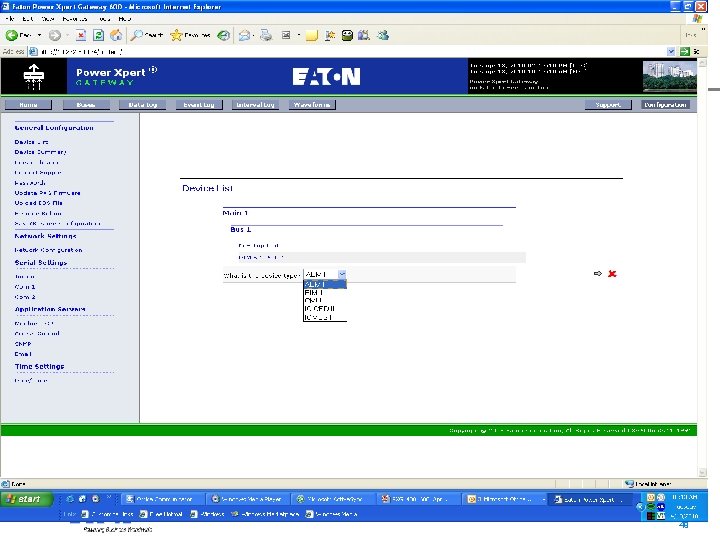The width and height of the screenshot is (720, 540).
Task: Click the EATON logo in the banner
Action: 326,77
